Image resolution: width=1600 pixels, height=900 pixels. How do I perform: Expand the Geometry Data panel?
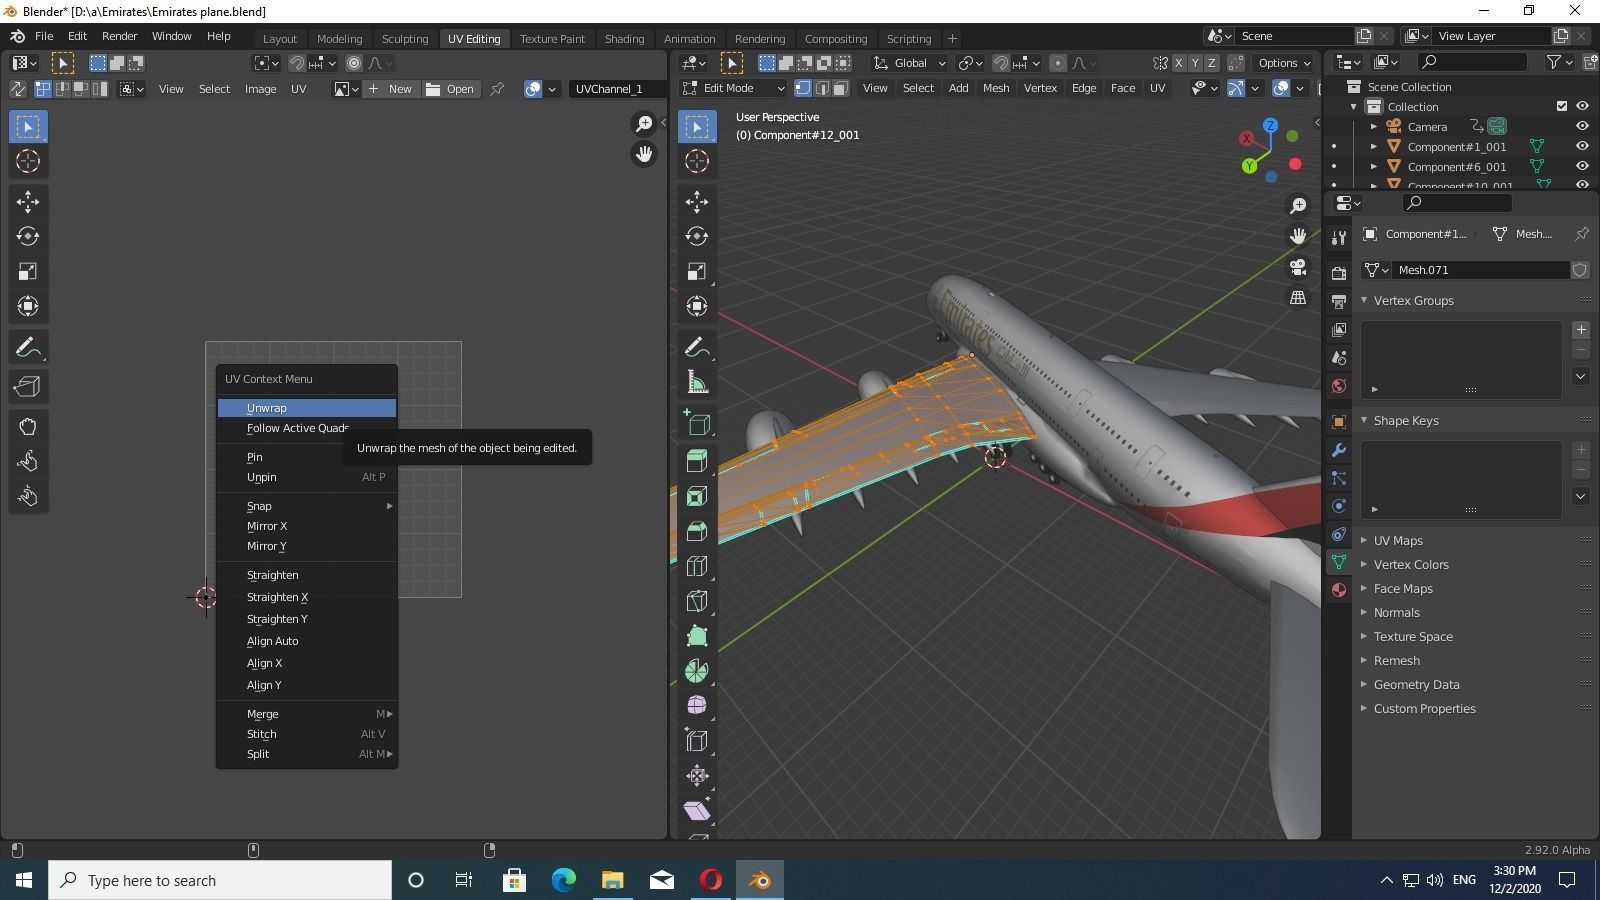pyautogui.click(x=1416, y=684)
